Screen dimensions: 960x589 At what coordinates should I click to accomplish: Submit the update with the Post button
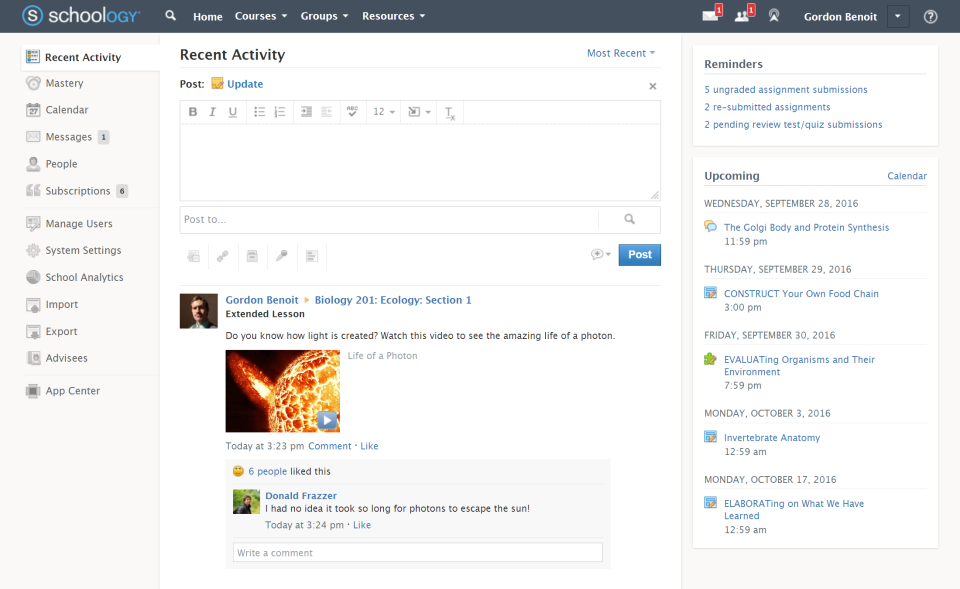(639, 255)
